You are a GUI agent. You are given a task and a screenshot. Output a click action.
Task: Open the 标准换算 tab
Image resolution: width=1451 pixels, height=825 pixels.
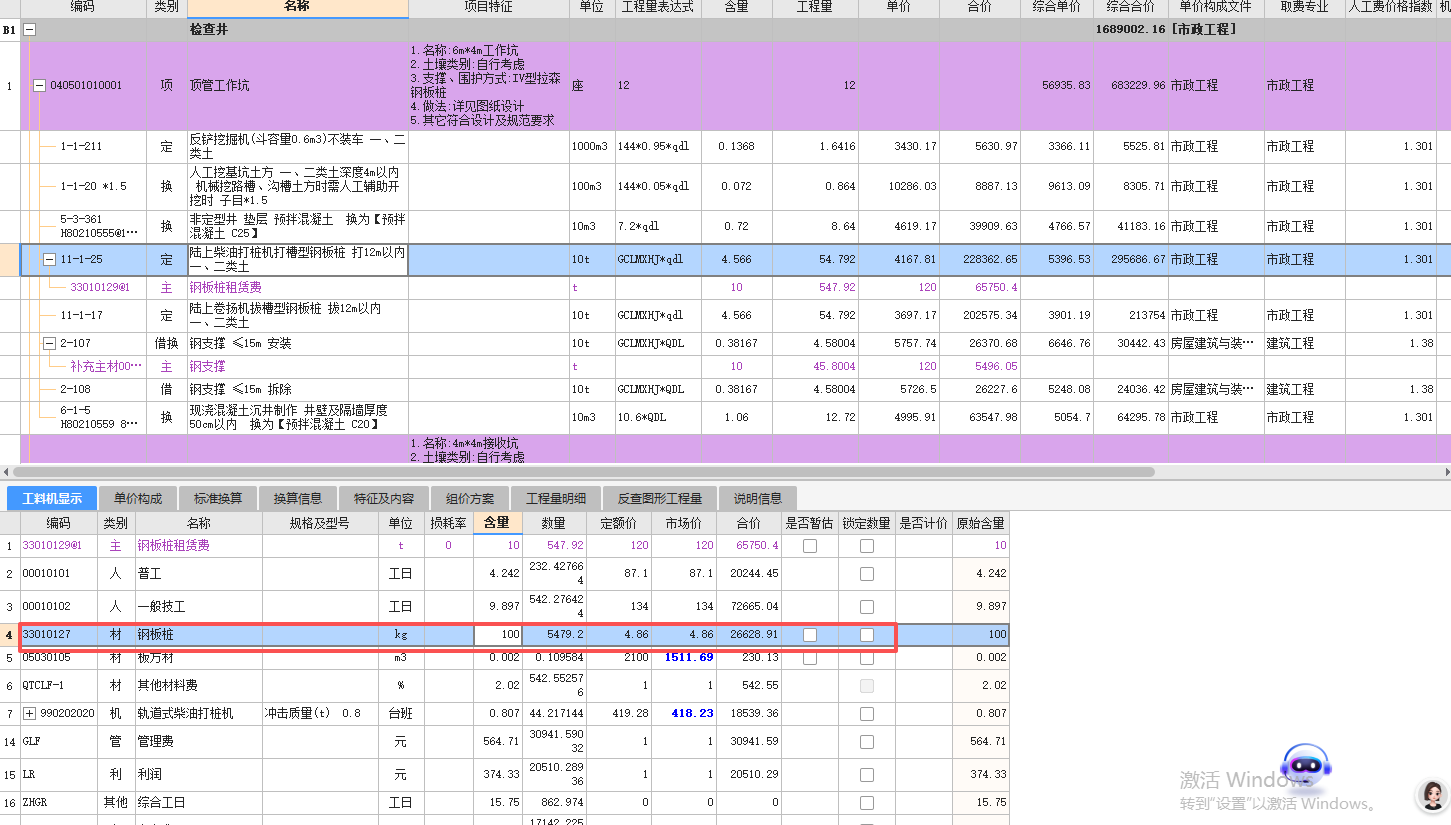coord(218,498)
